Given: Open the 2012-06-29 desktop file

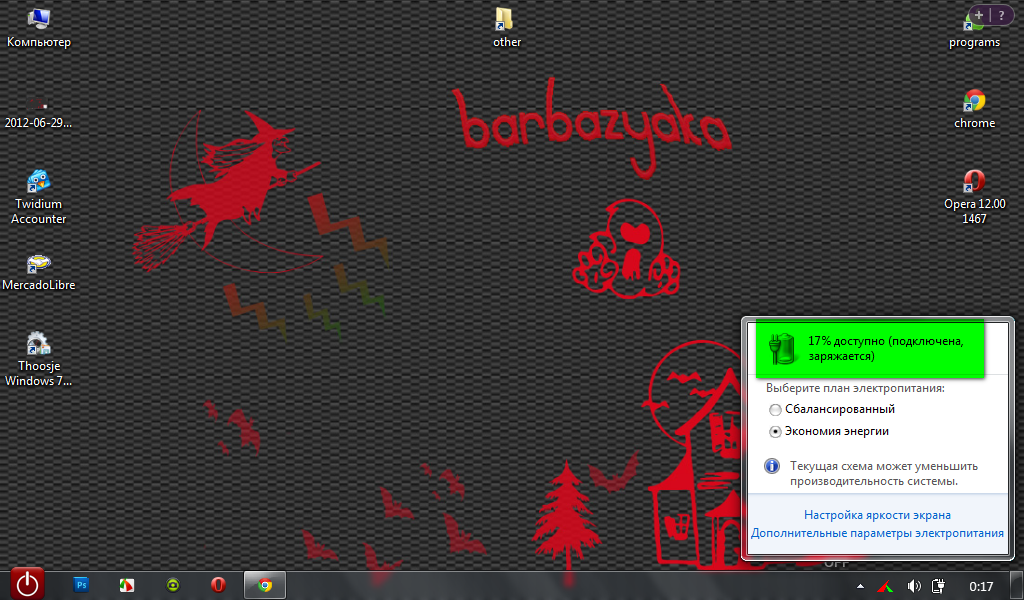Looking at the screenshot, I should click(x=39, y=104).
